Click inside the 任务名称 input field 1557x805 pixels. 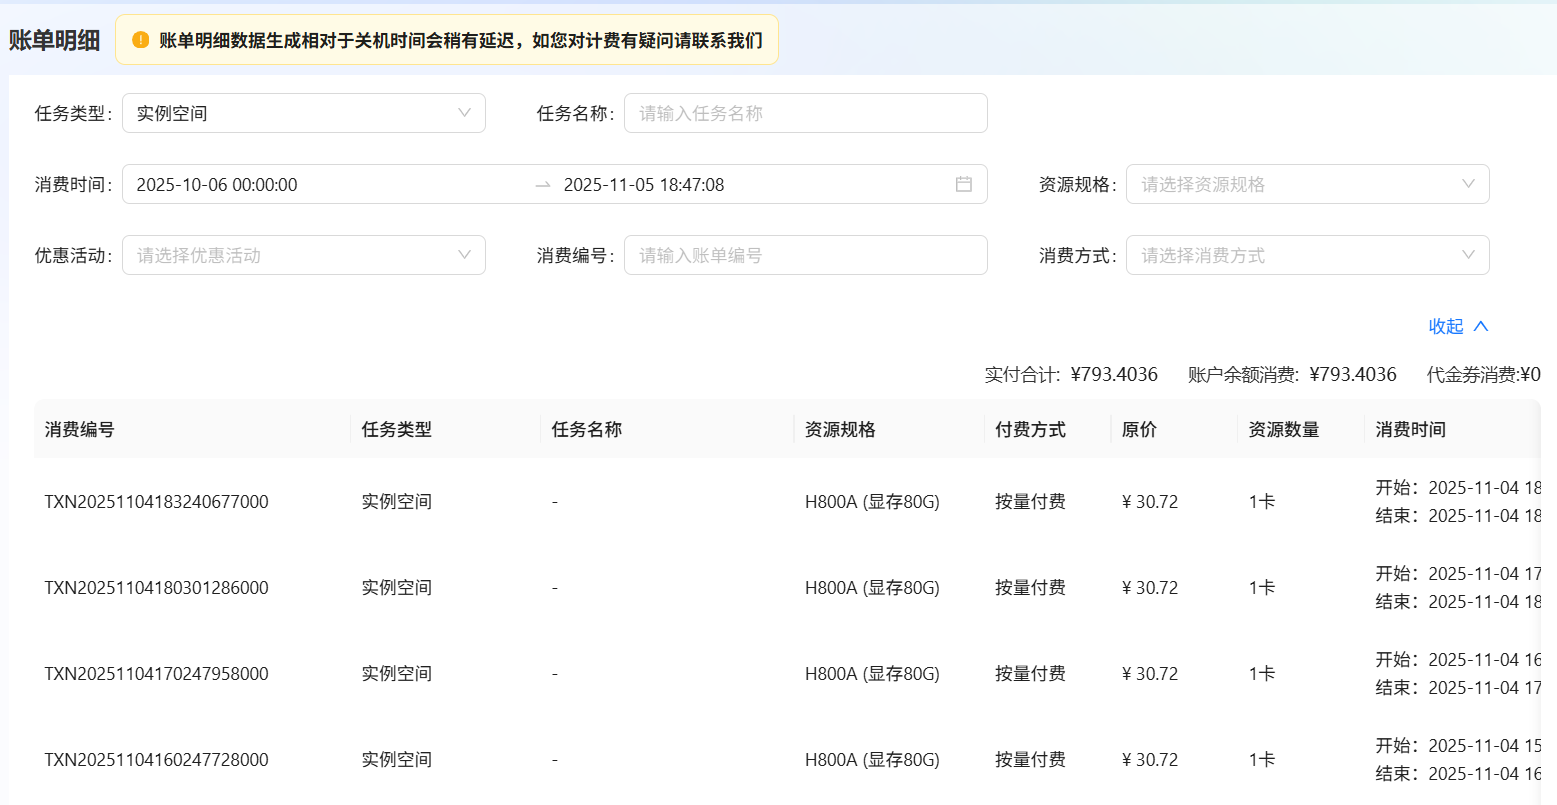tap(805, 113)
